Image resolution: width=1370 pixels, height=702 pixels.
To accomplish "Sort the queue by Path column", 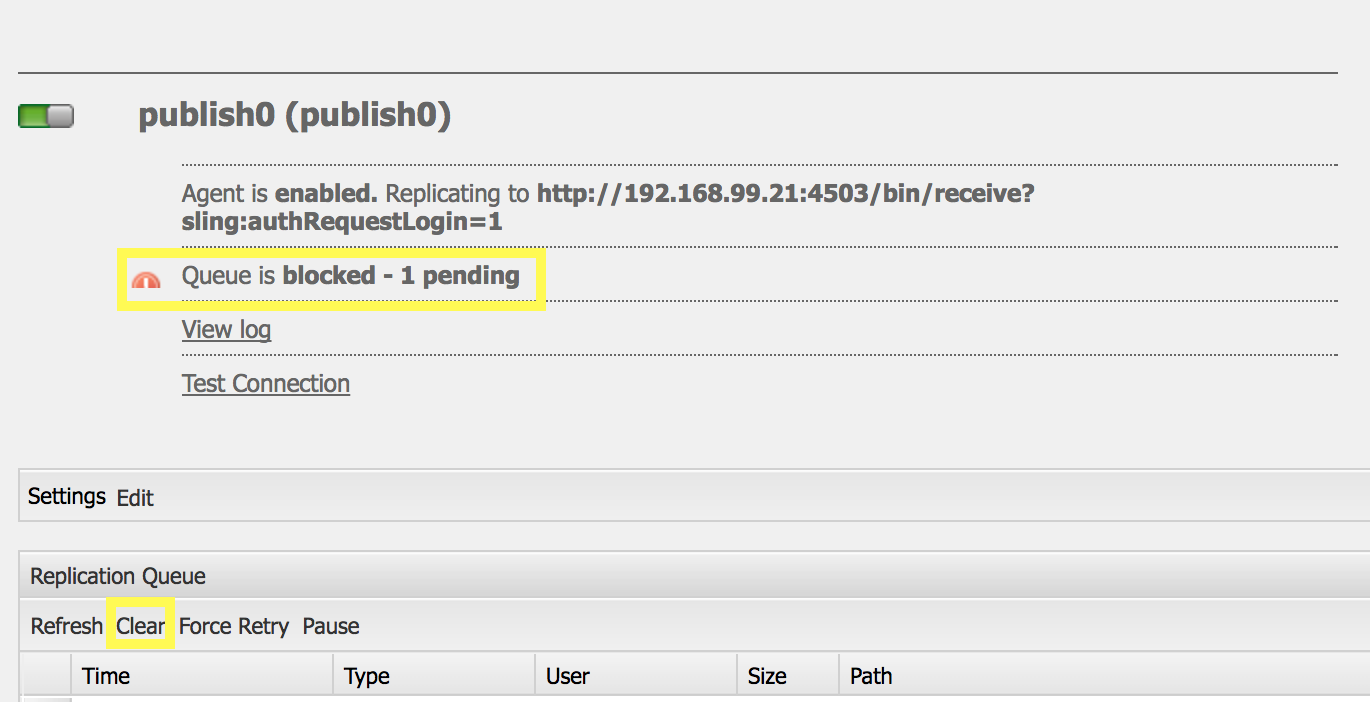I will [x=871, y=676].
